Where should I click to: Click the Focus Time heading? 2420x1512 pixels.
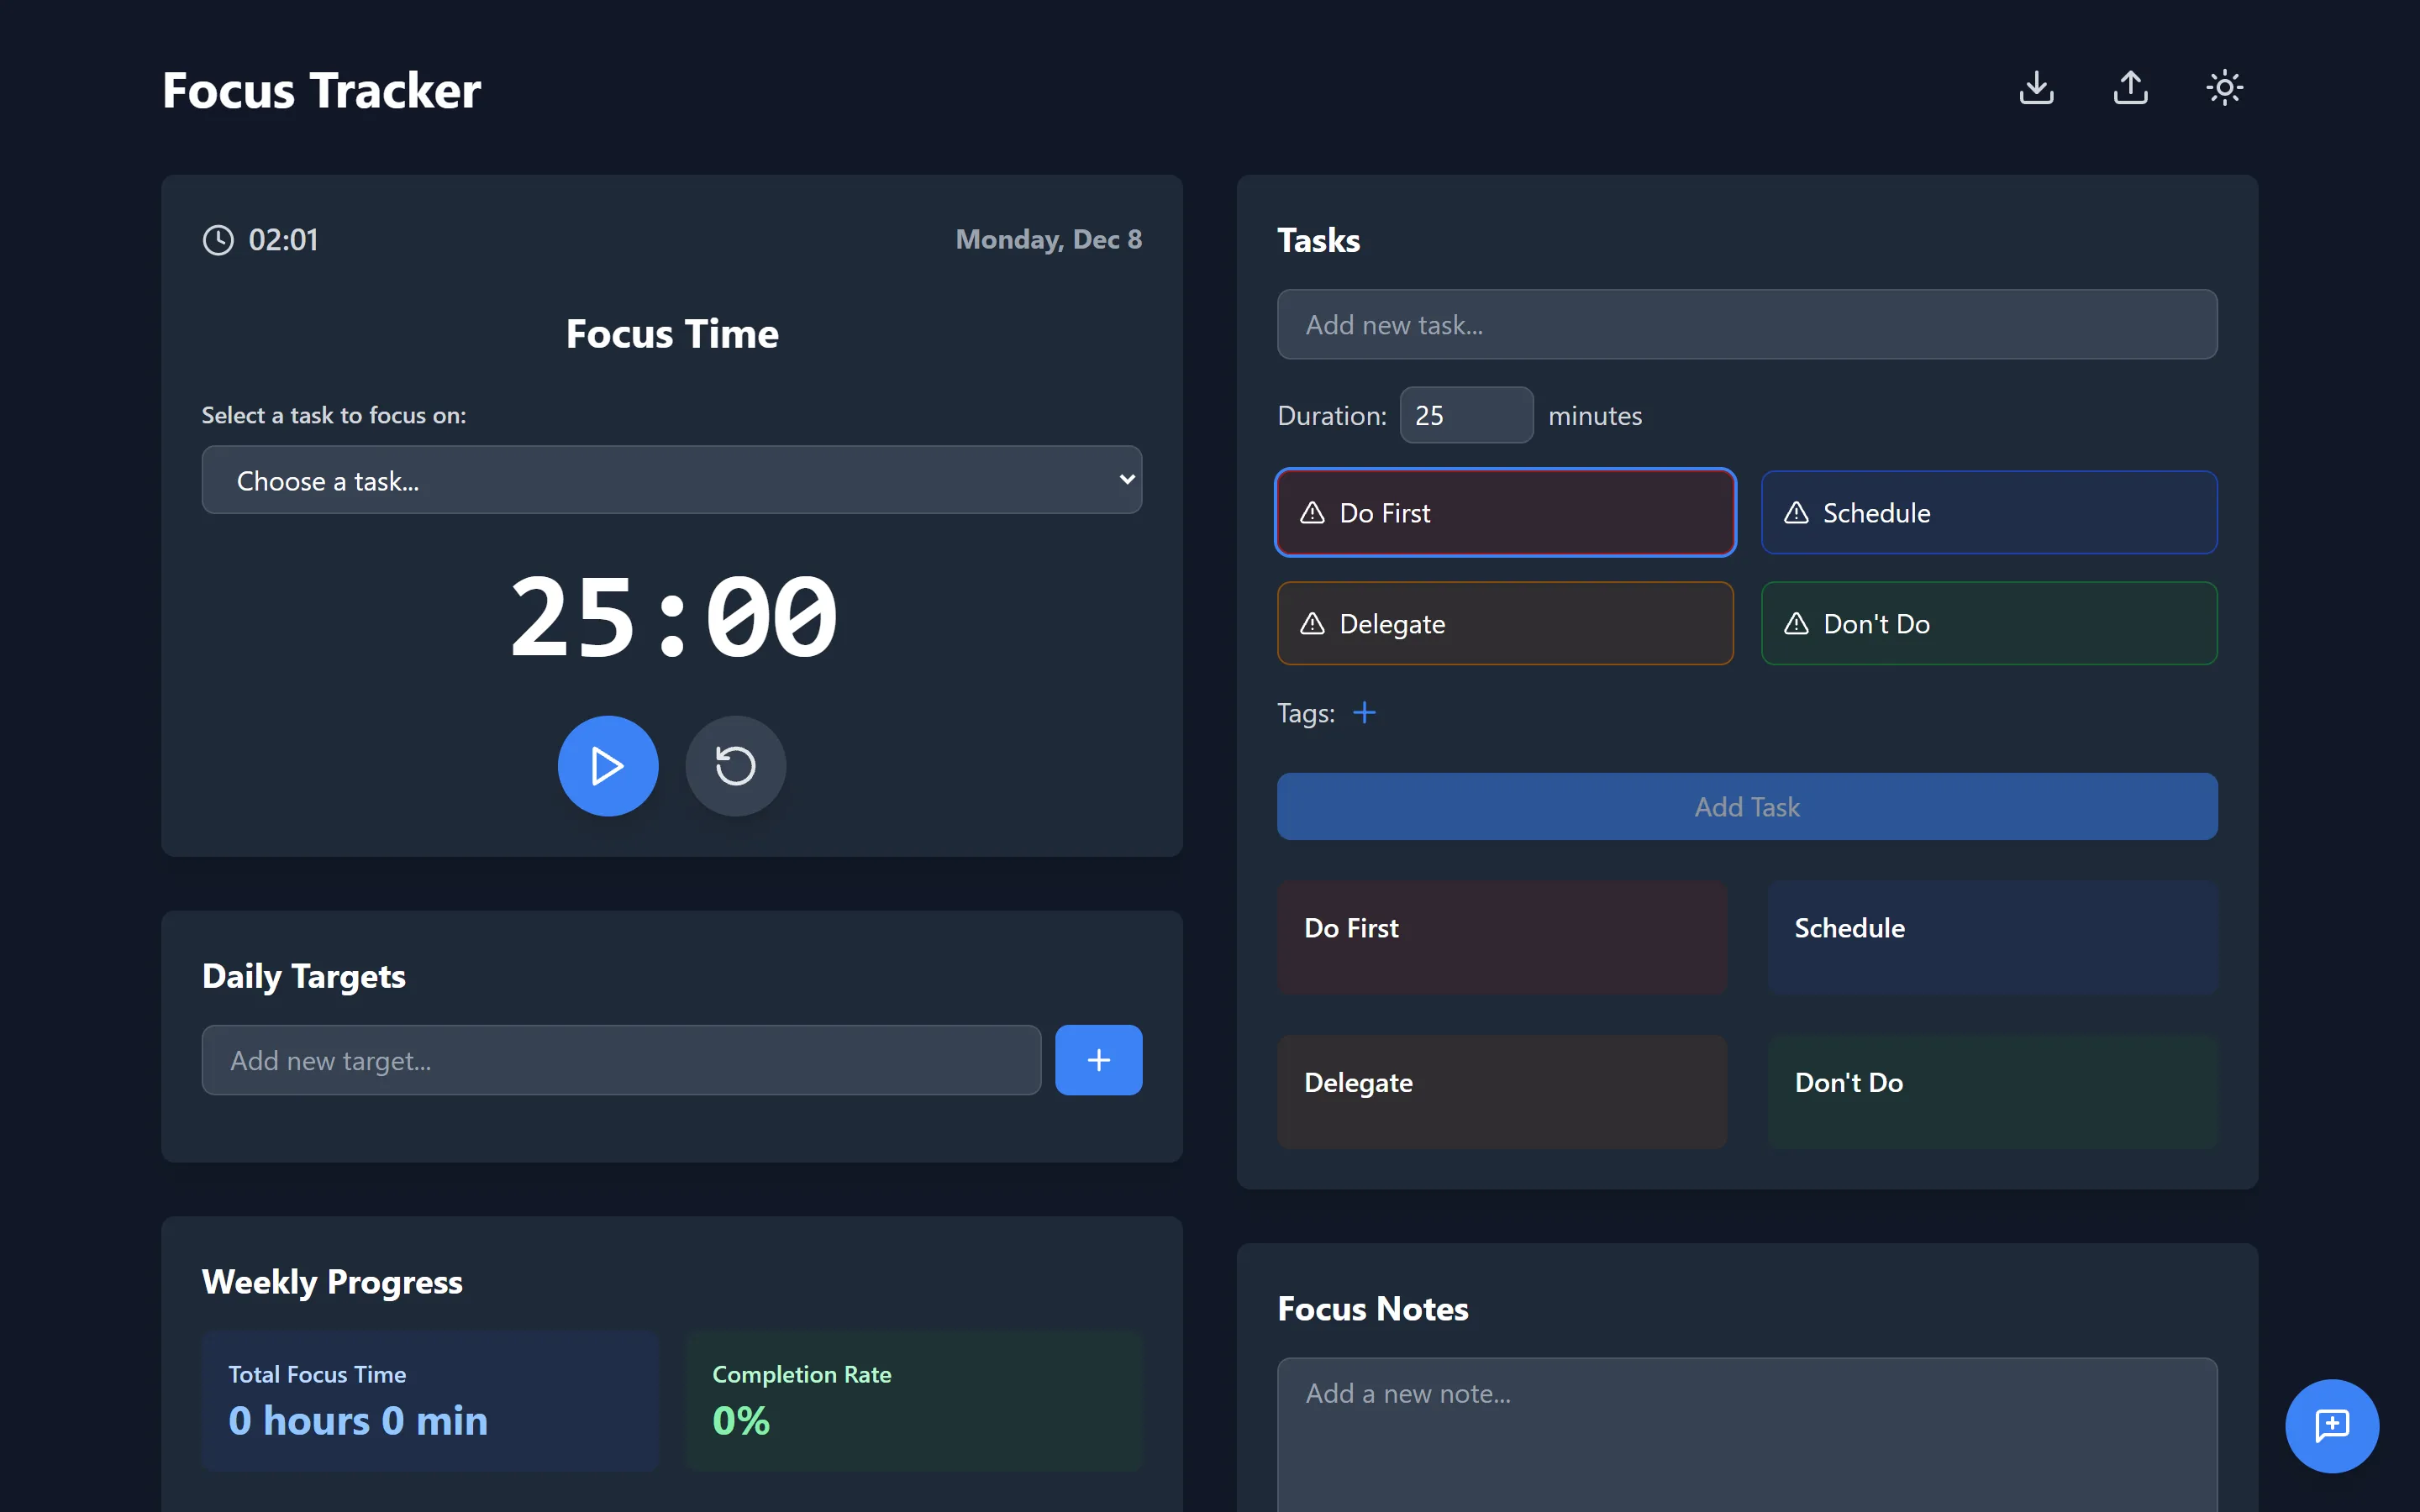click(672, 334)
